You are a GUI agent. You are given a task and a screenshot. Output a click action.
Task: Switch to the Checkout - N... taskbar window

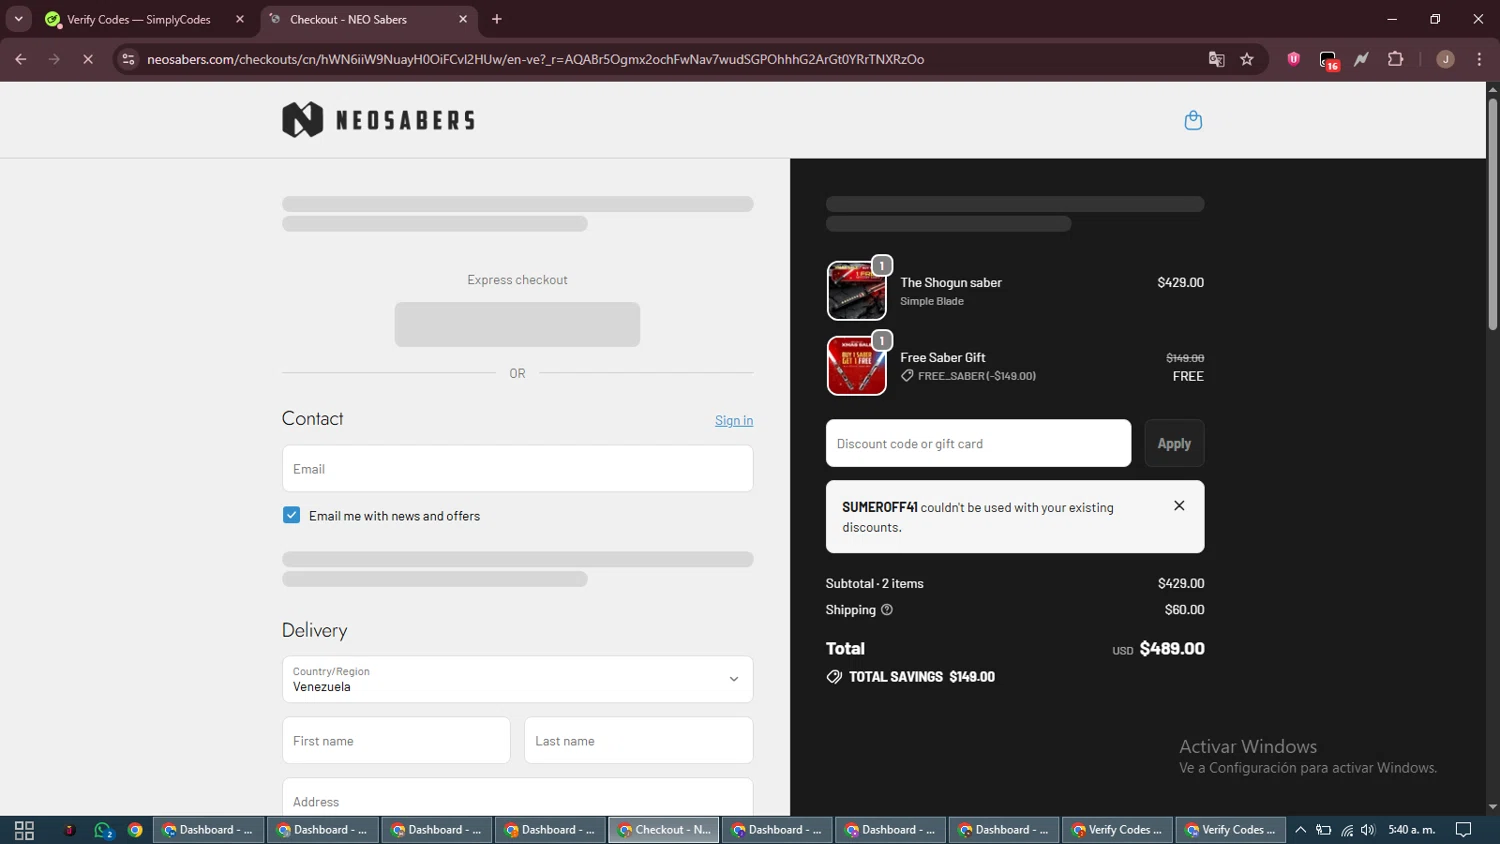pyautogui.click(x=664, y=830)
